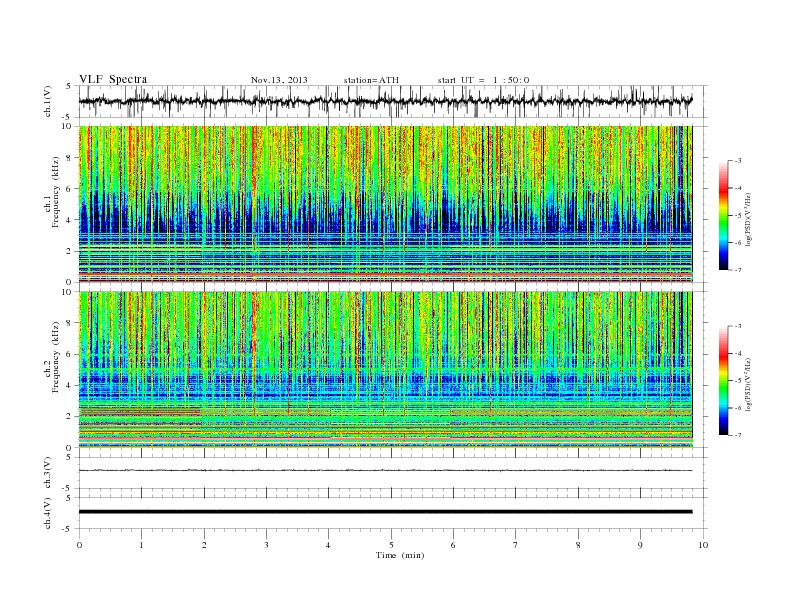Click the ch.2 spectrogram color bar

(x=723, y=380)
